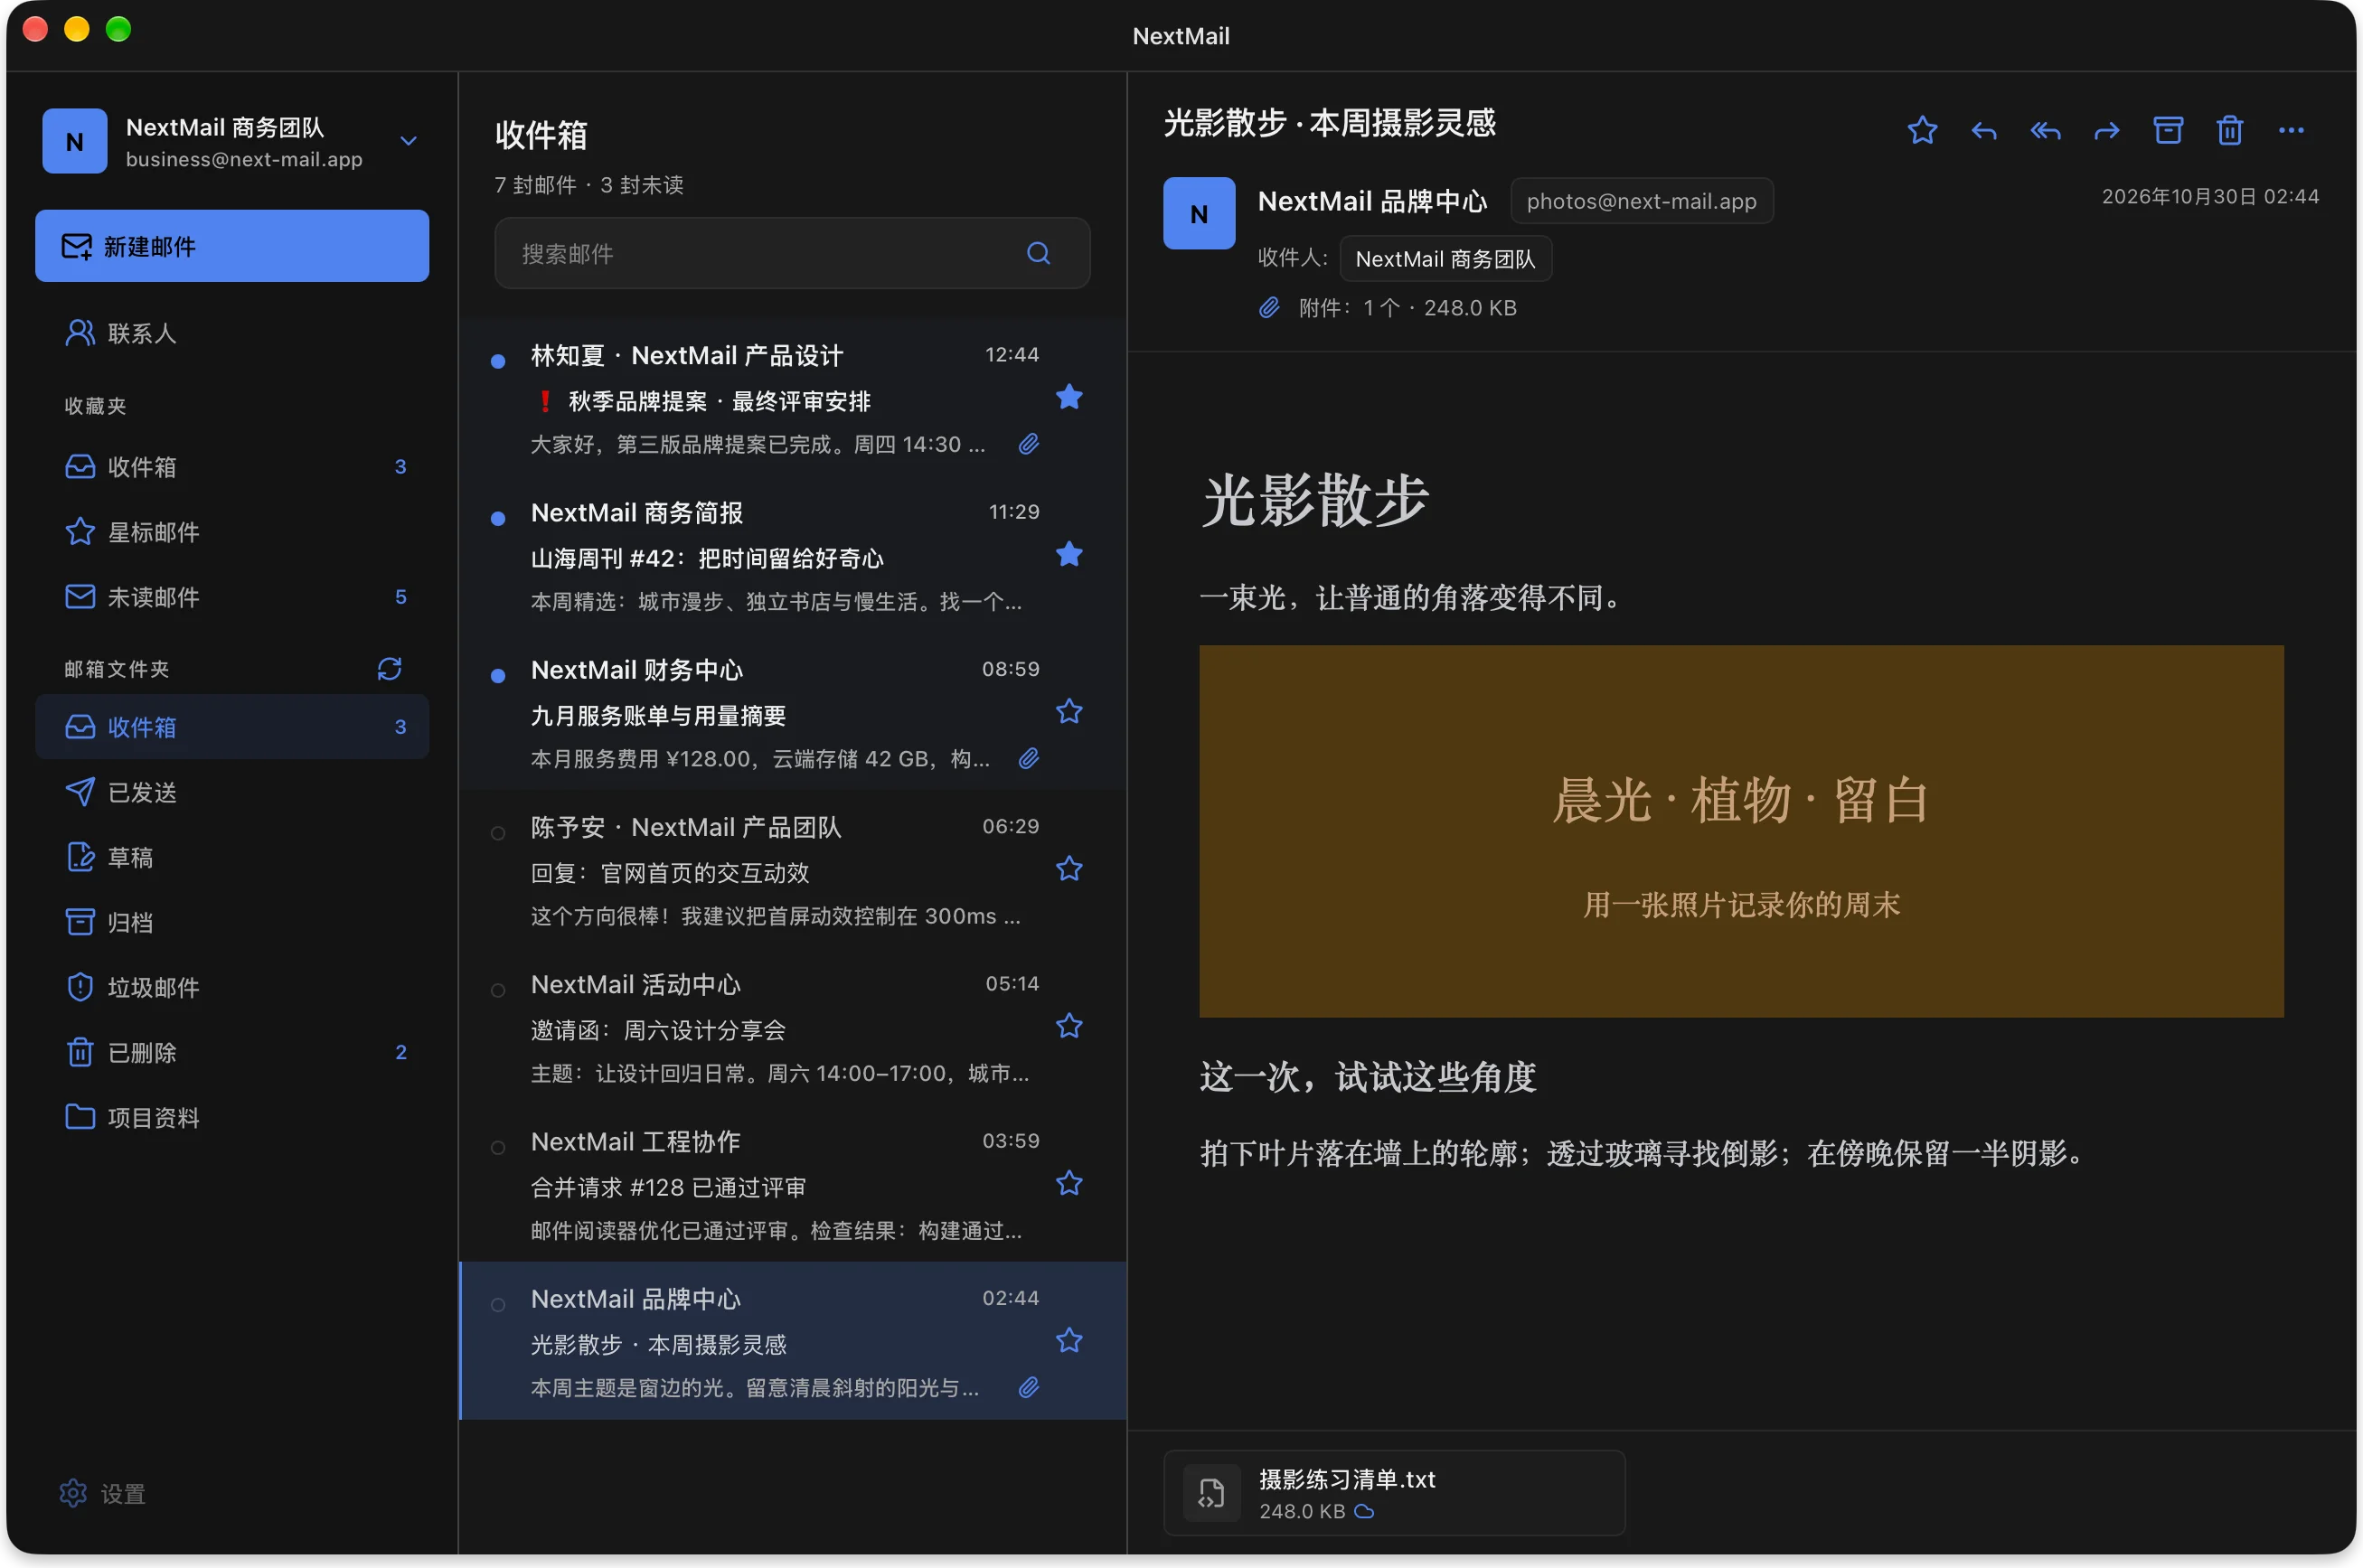Image resolution: width=2363 pixels, height=1568 pixels.
Task: Unstar the 山海周刊 #42 email
Action: 1068,554
